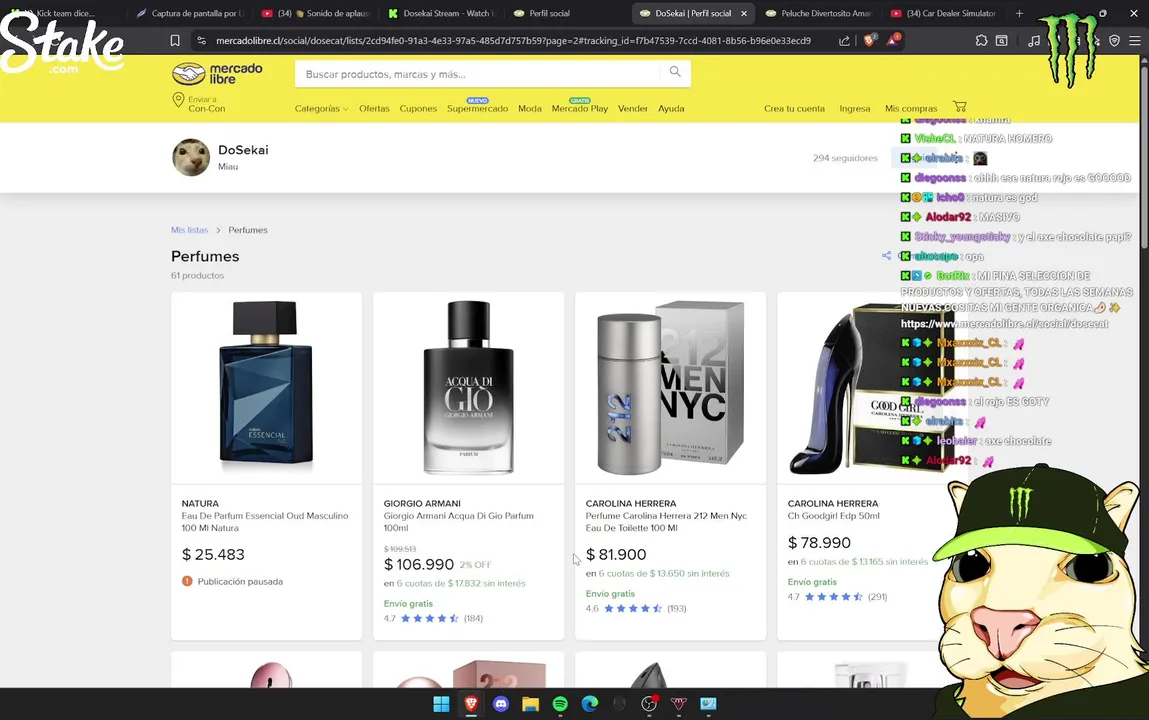The image size is (1149, 720).
Task: Click the DoSekai profile avatar
Action: (x=191, y=157)
